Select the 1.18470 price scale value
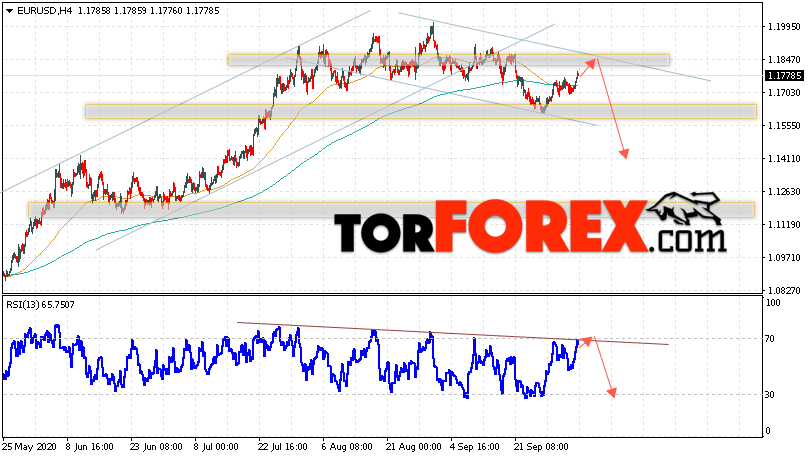 point(784,60)
